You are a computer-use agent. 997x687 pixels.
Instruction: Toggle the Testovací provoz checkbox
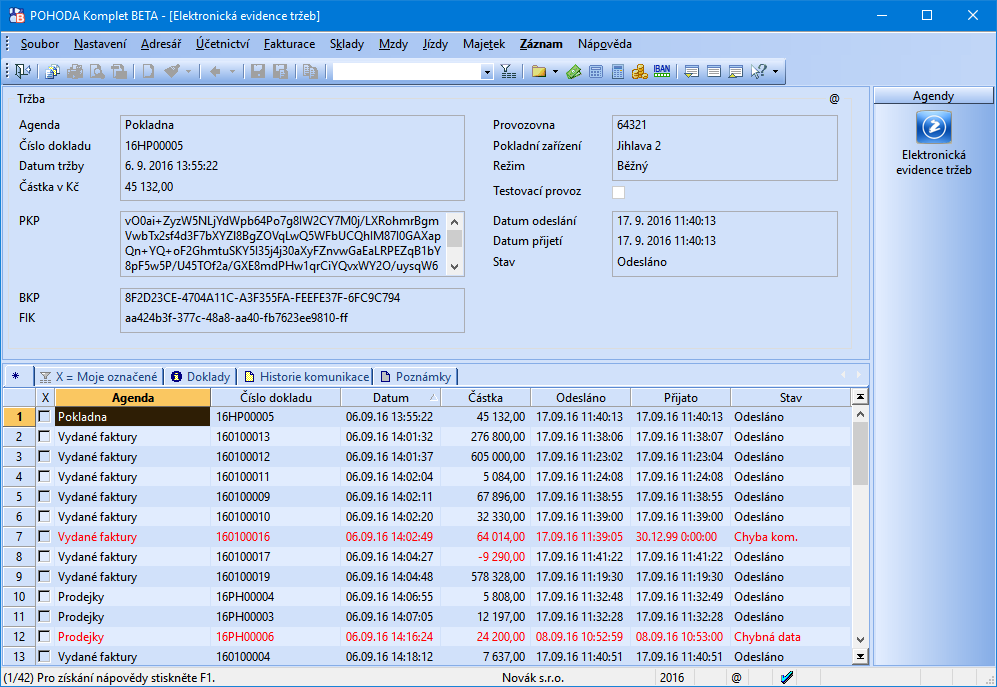click(x=618, y=191)
